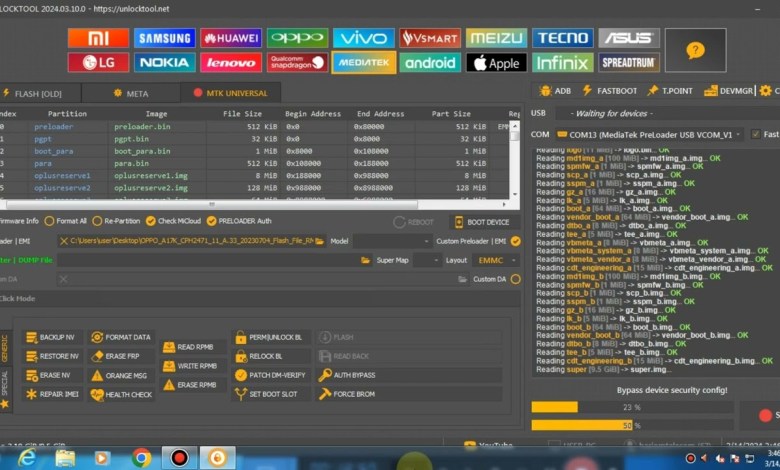Image resolution: width=780 pixels, height=470 pixels.
Task: Open Google Chrome from the taskbar
Action: (x=141, y=458)
